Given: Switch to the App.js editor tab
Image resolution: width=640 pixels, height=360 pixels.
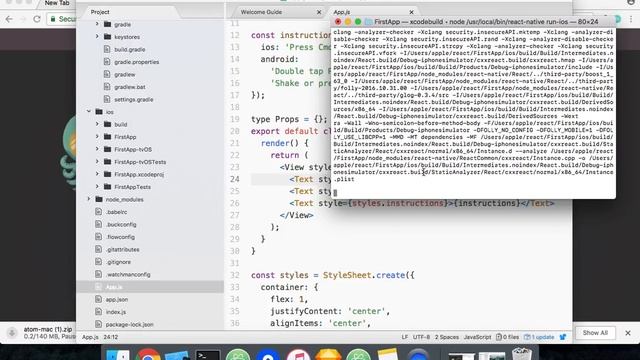Looking at the screenshot, I should pyautogui.click(x=342, y=12).
